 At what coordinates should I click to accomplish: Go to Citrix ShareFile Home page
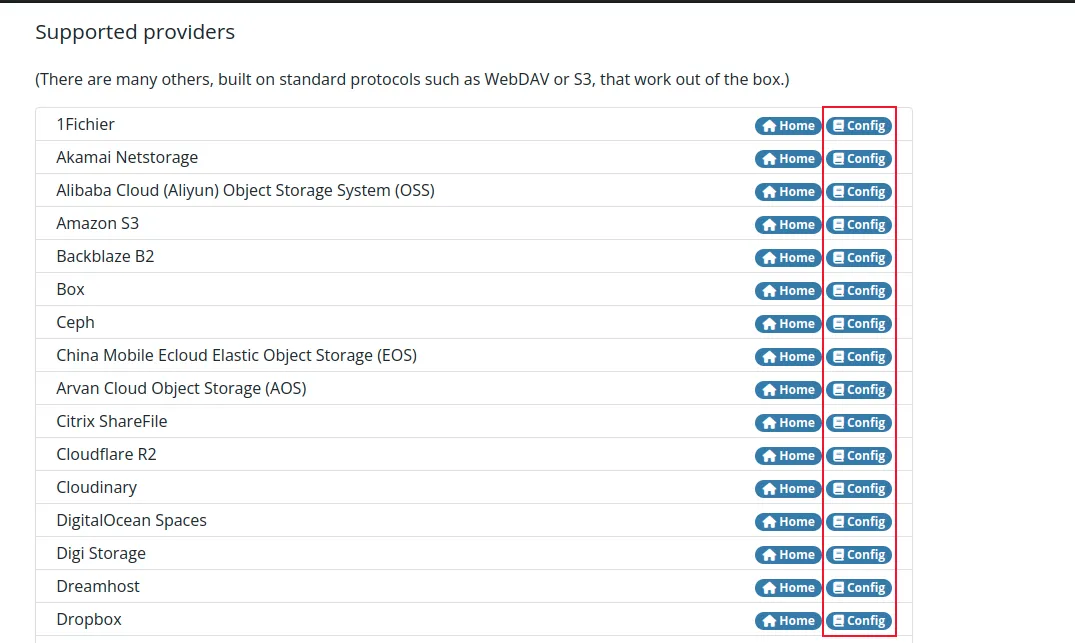[788, 423]
